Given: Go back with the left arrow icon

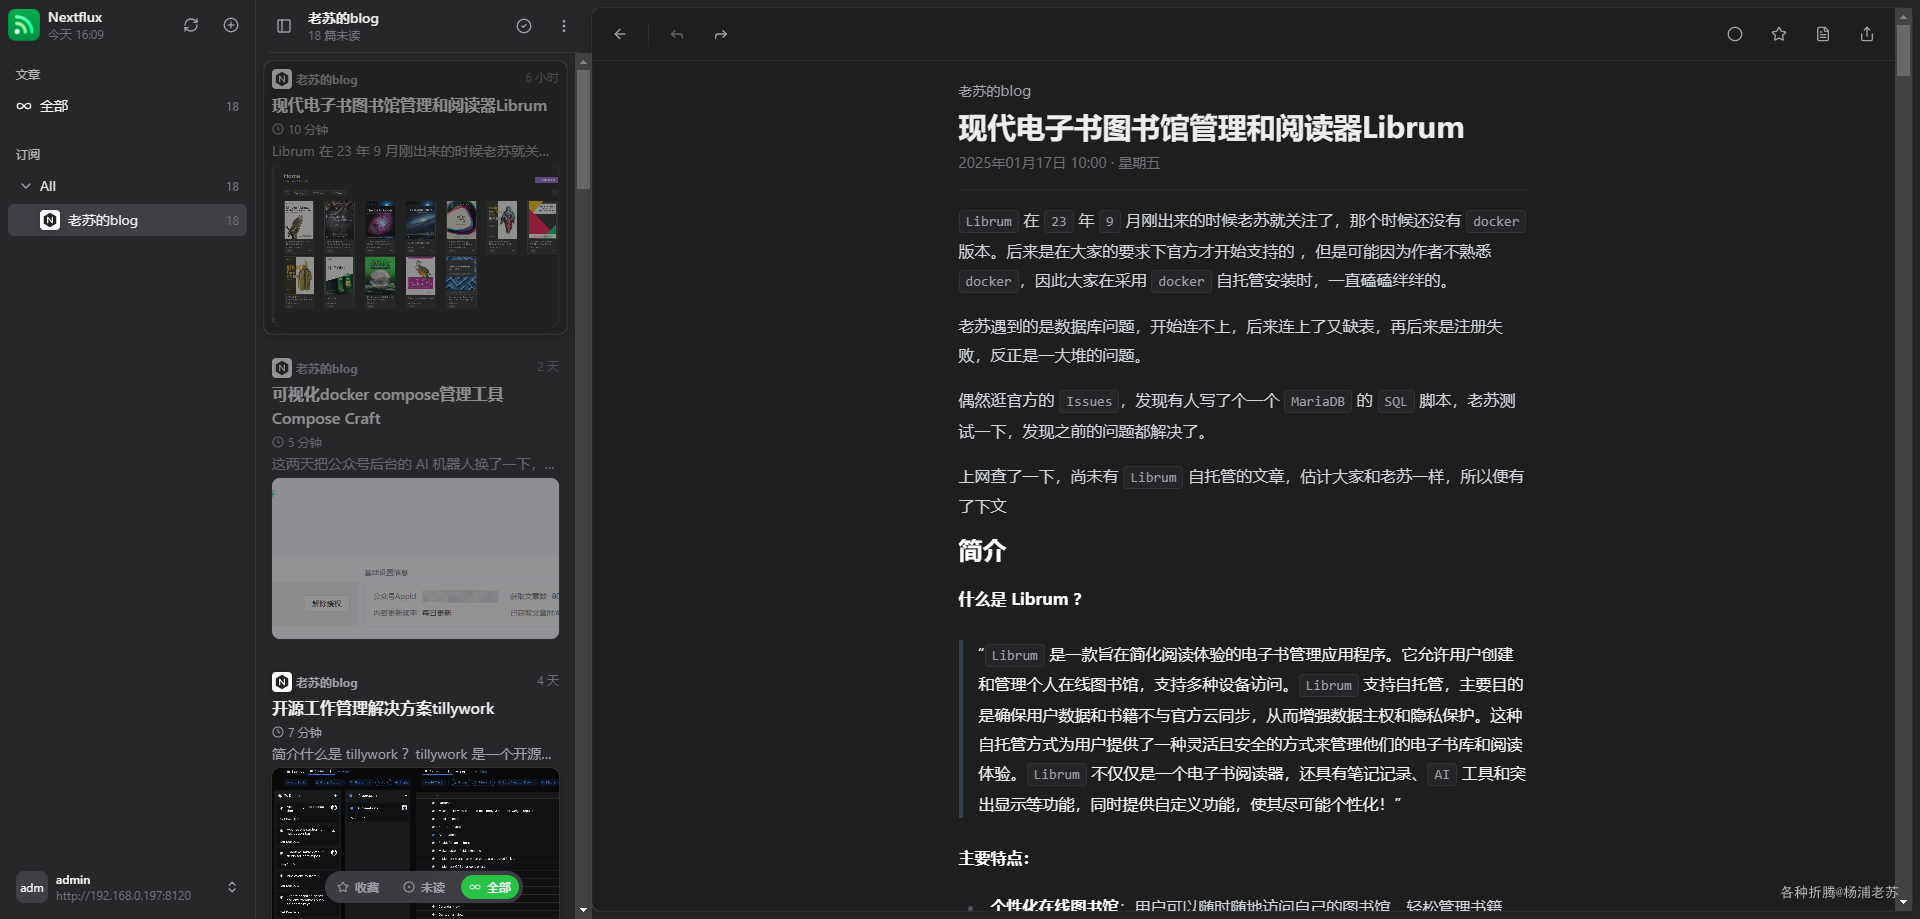Looking at the screenshot, I should tap(620, 34).
